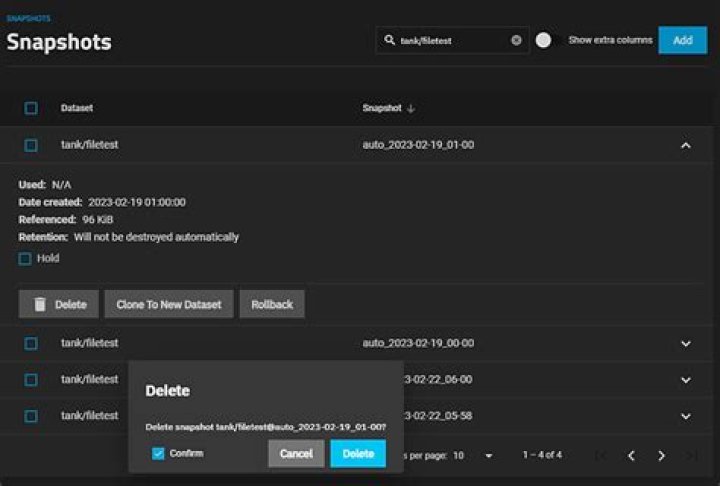Click the trash Delete button in snapshot details
The height and width of the screenshot is (486, 720).
(x=59, y=304)
